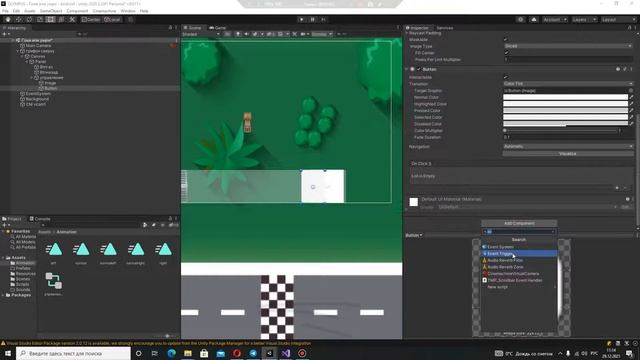Pick Disabled Color with eyedropper
The image size is (640, 360).
click(631, 124)
